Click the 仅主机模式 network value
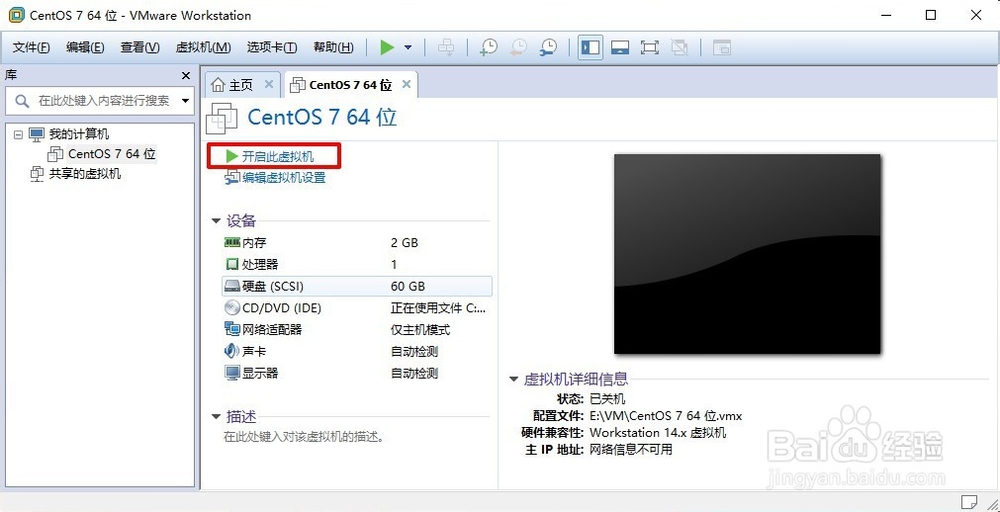Image resolution: width=1000 pixels, height=512 pixels. click(x=420, y=330)
